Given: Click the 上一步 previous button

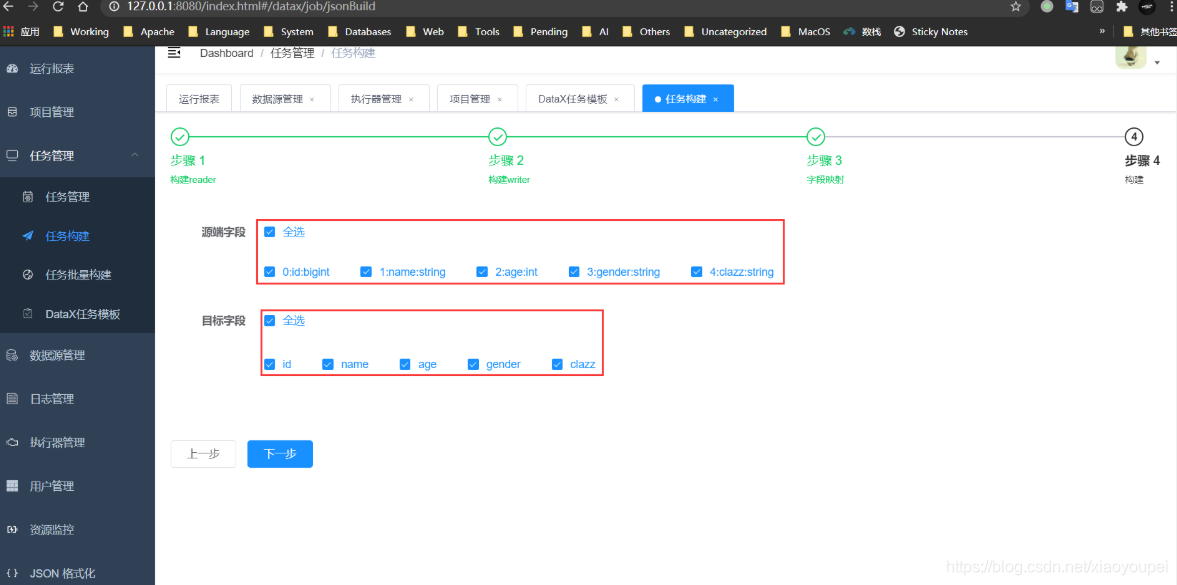Looking at the screenshot, I should tap(203, 454).
